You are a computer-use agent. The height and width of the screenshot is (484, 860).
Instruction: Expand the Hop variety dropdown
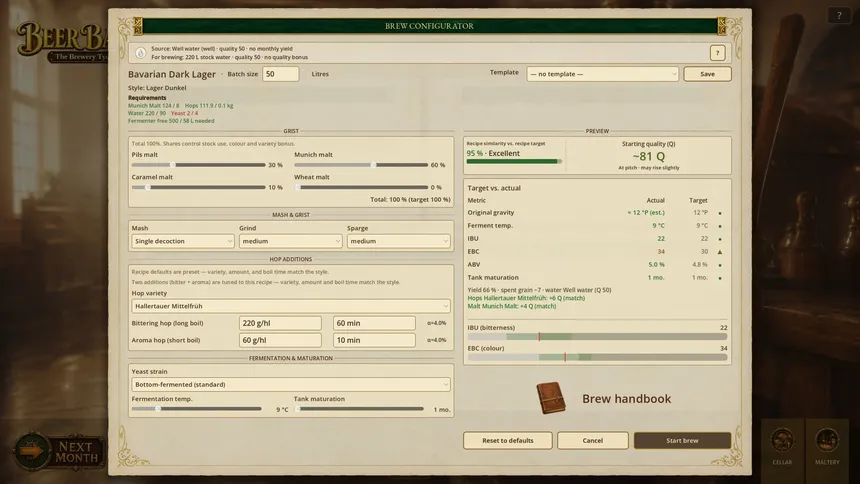291,306
